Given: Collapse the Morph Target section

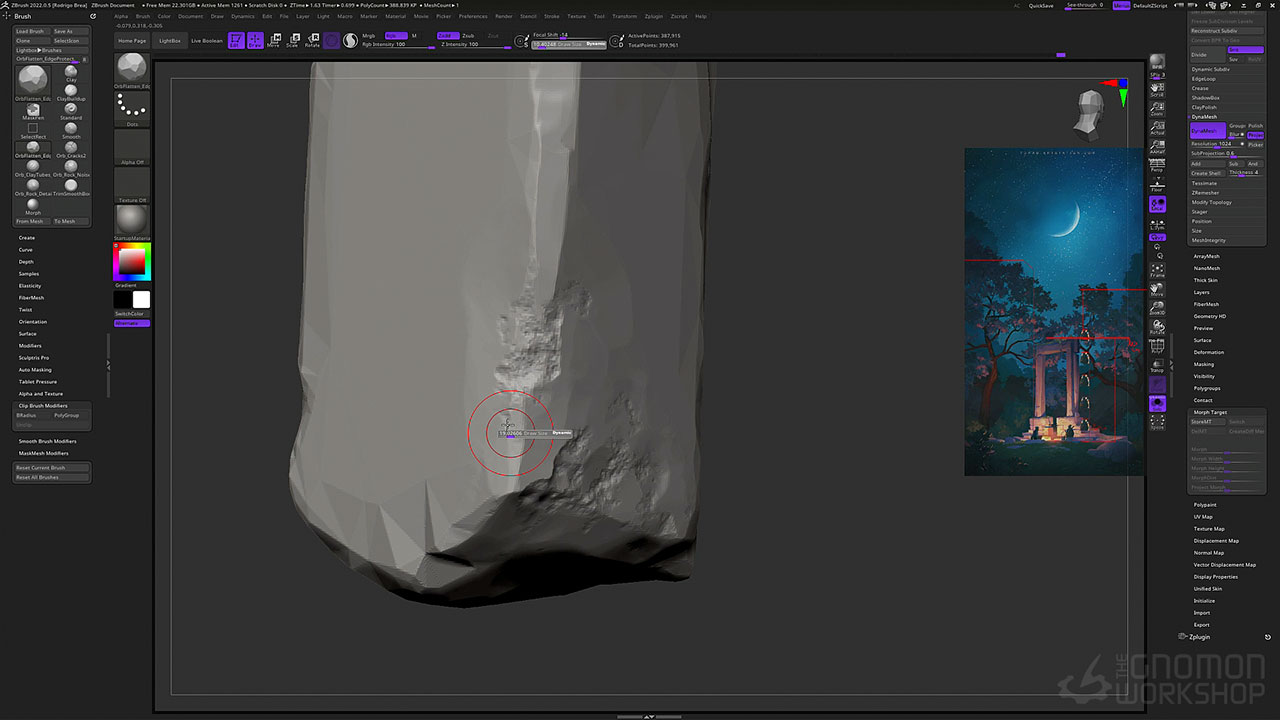Looking at the screenshot, I should tap(1209, 412).
